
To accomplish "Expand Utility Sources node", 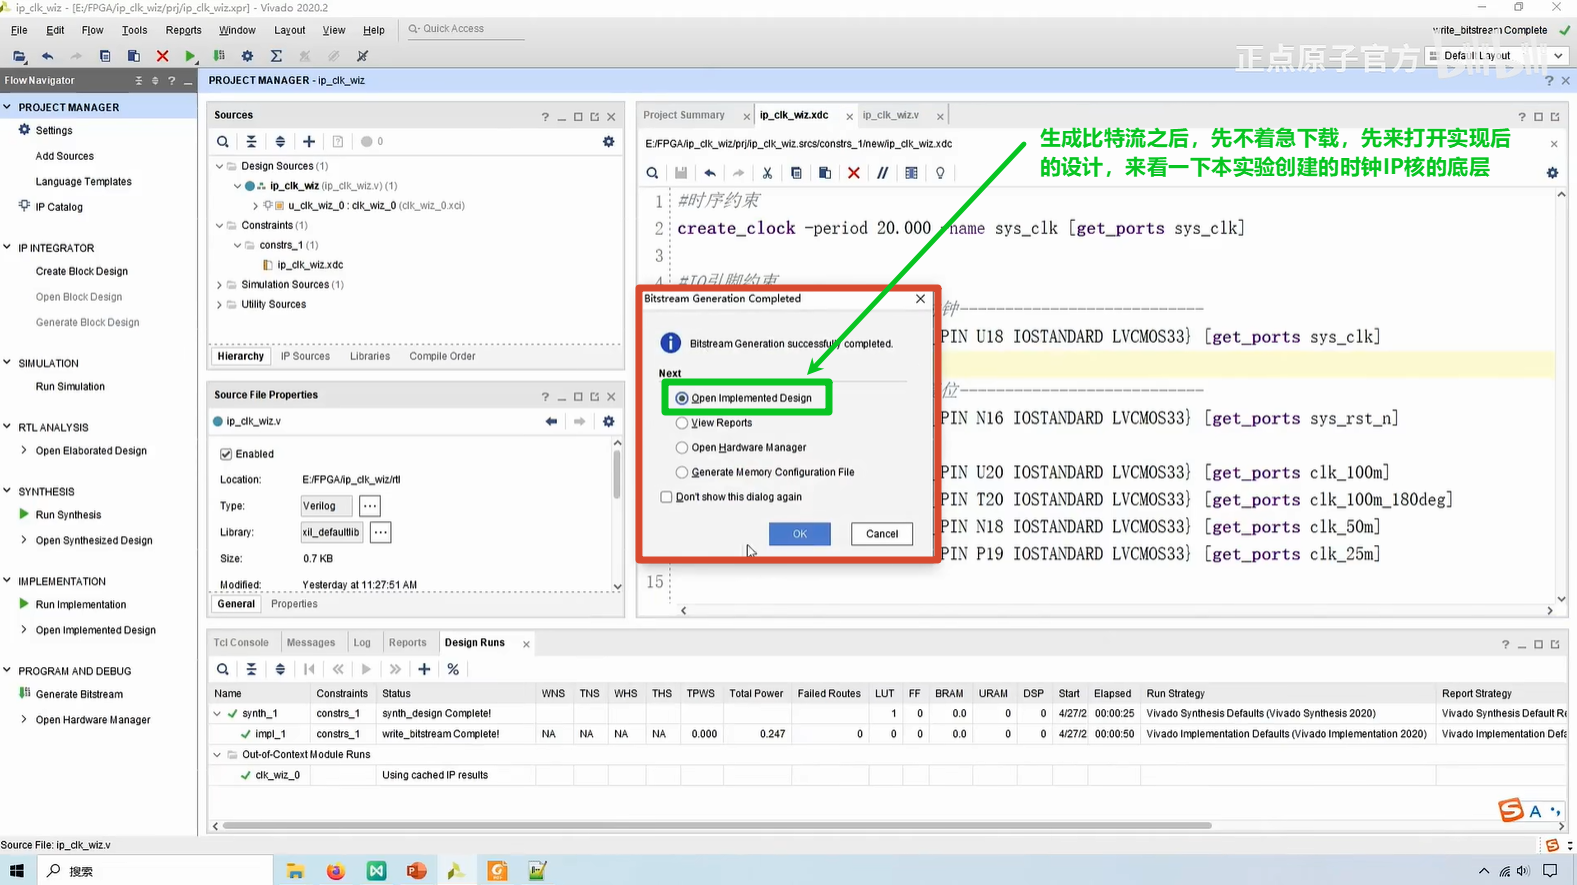I will tap(220, 305).
